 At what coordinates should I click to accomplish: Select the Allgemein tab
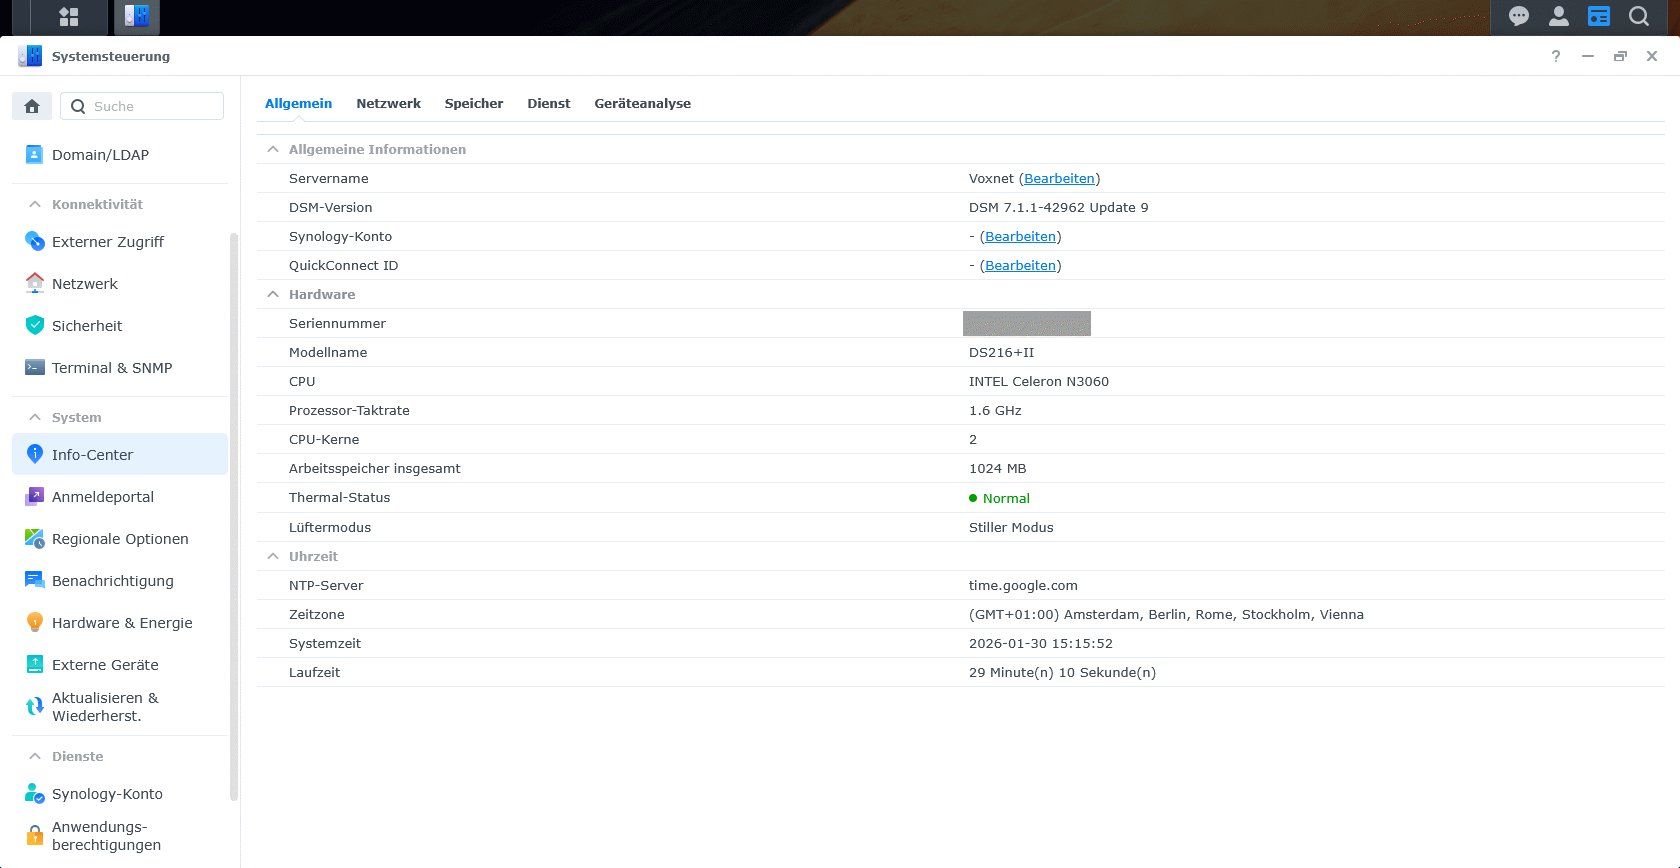click(x=298, y=103)
